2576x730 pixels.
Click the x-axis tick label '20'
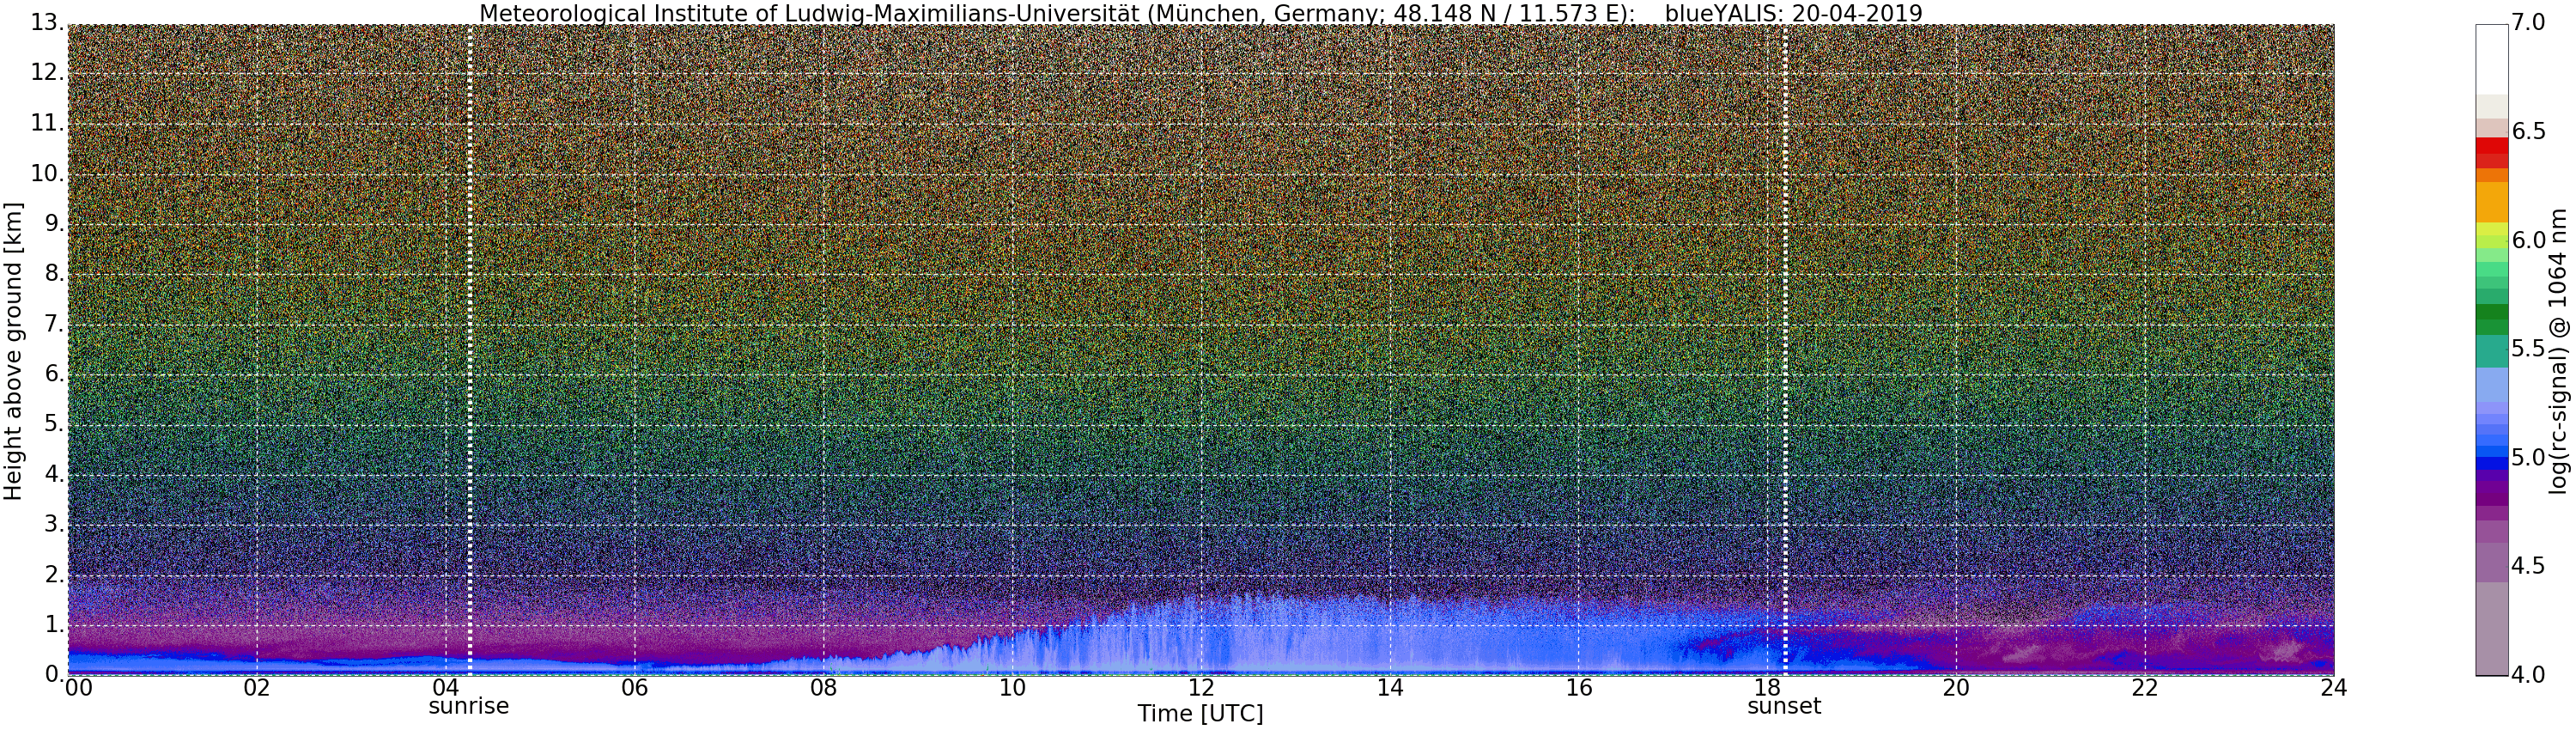point(1956,687)
